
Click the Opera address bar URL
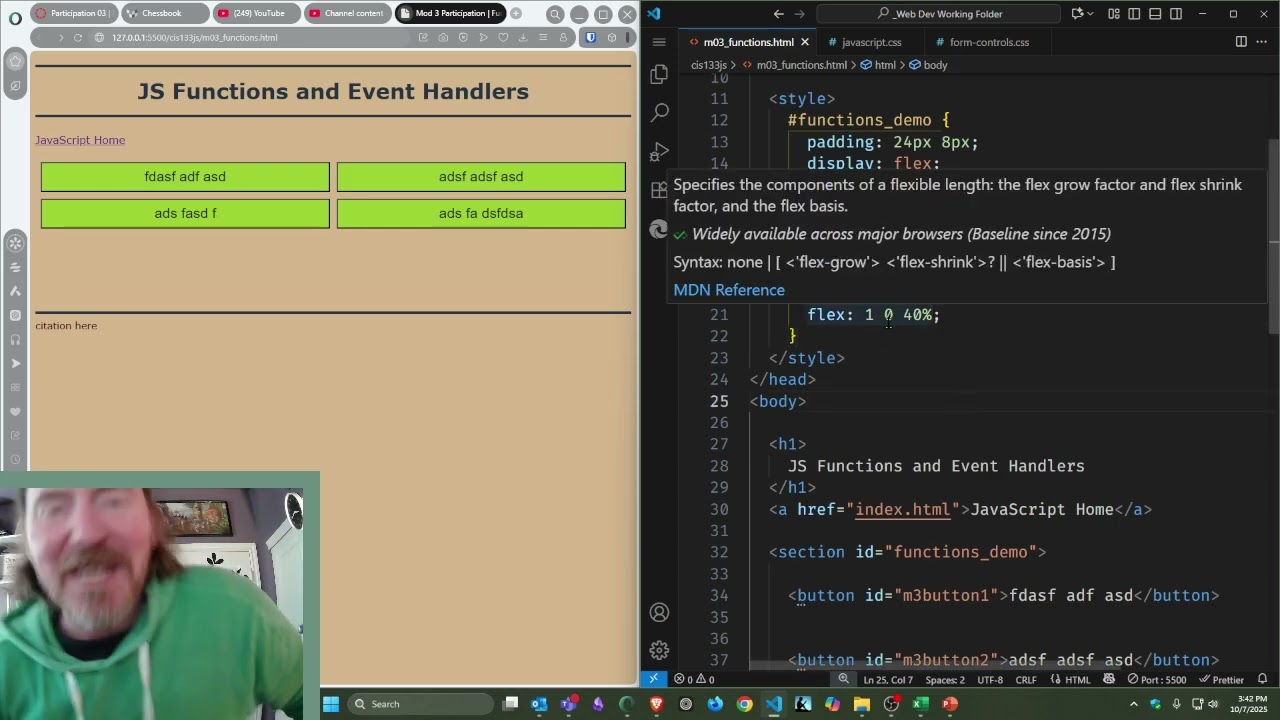(195, 38)
